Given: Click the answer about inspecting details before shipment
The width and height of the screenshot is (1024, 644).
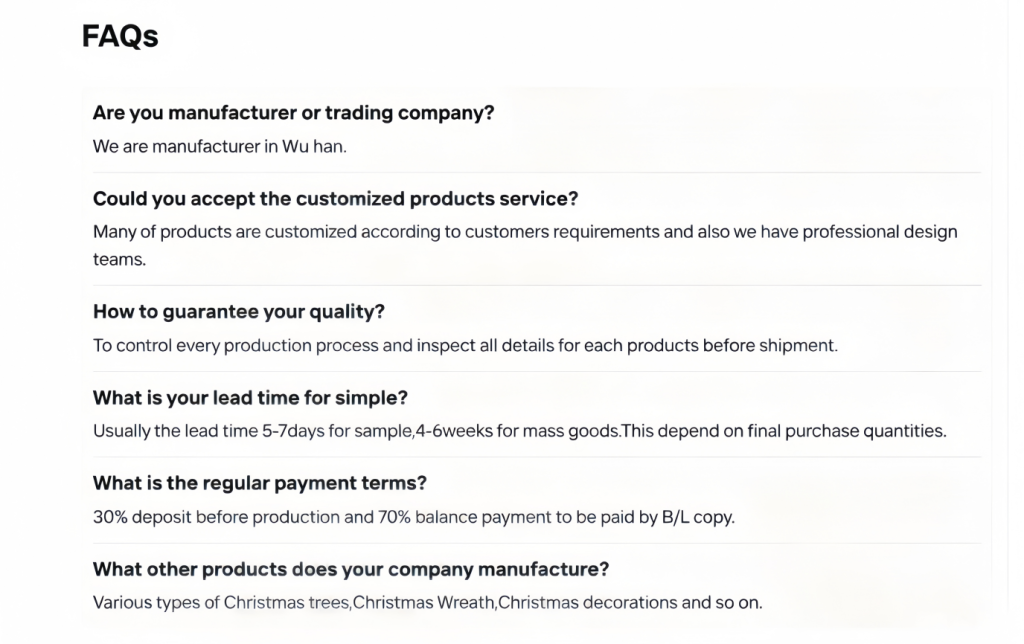Looking at the screenshot, I should tap(465, 346).
